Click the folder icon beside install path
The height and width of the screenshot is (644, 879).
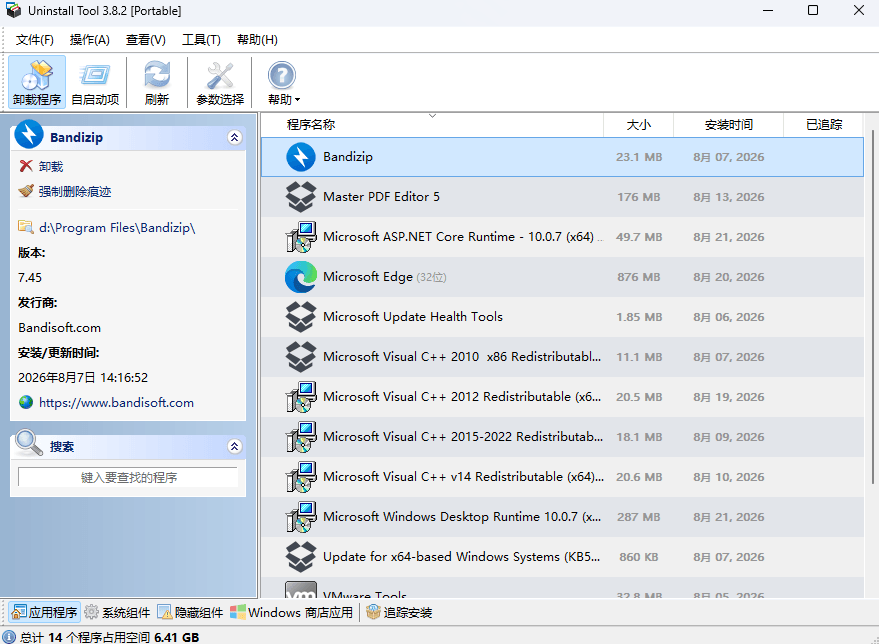click(26, 227)
